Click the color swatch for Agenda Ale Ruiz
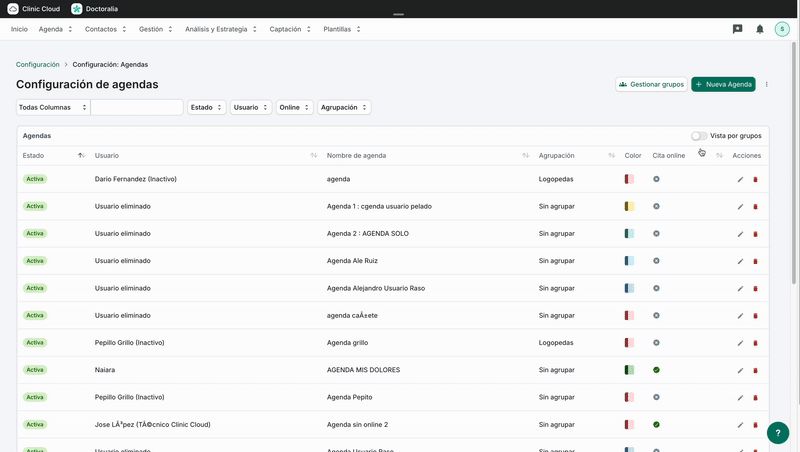This screenshot has width=800, height=452. 629,261
